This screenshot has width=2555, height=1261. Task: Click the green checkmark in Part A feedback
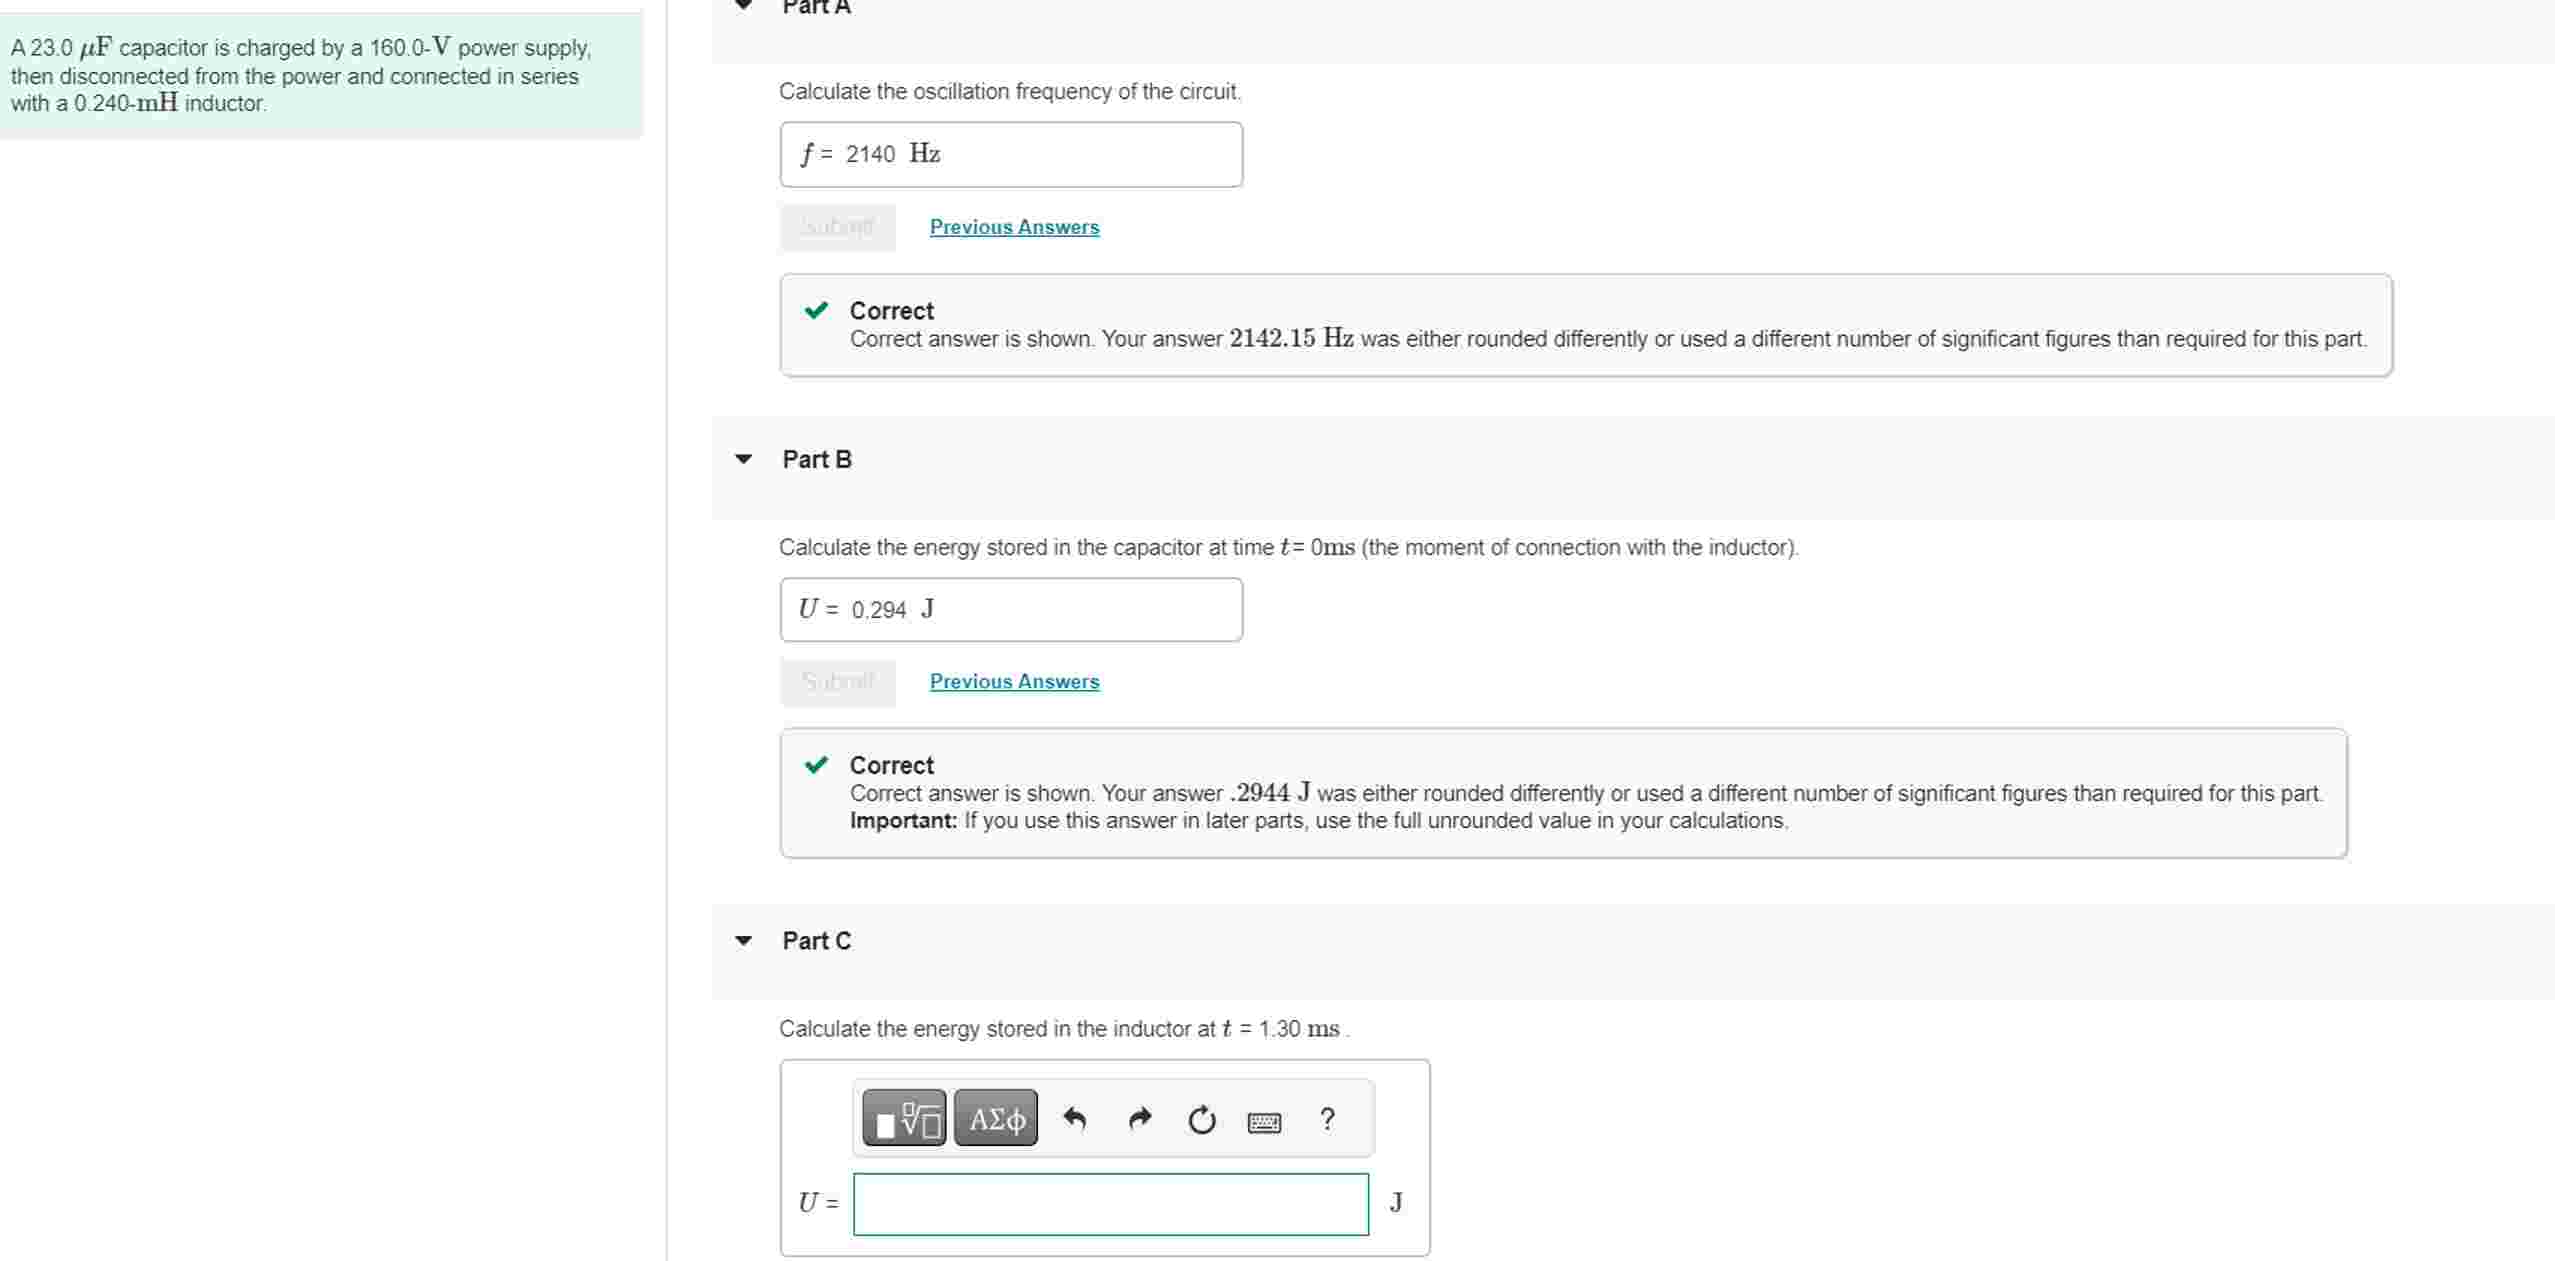click(817, 310)
